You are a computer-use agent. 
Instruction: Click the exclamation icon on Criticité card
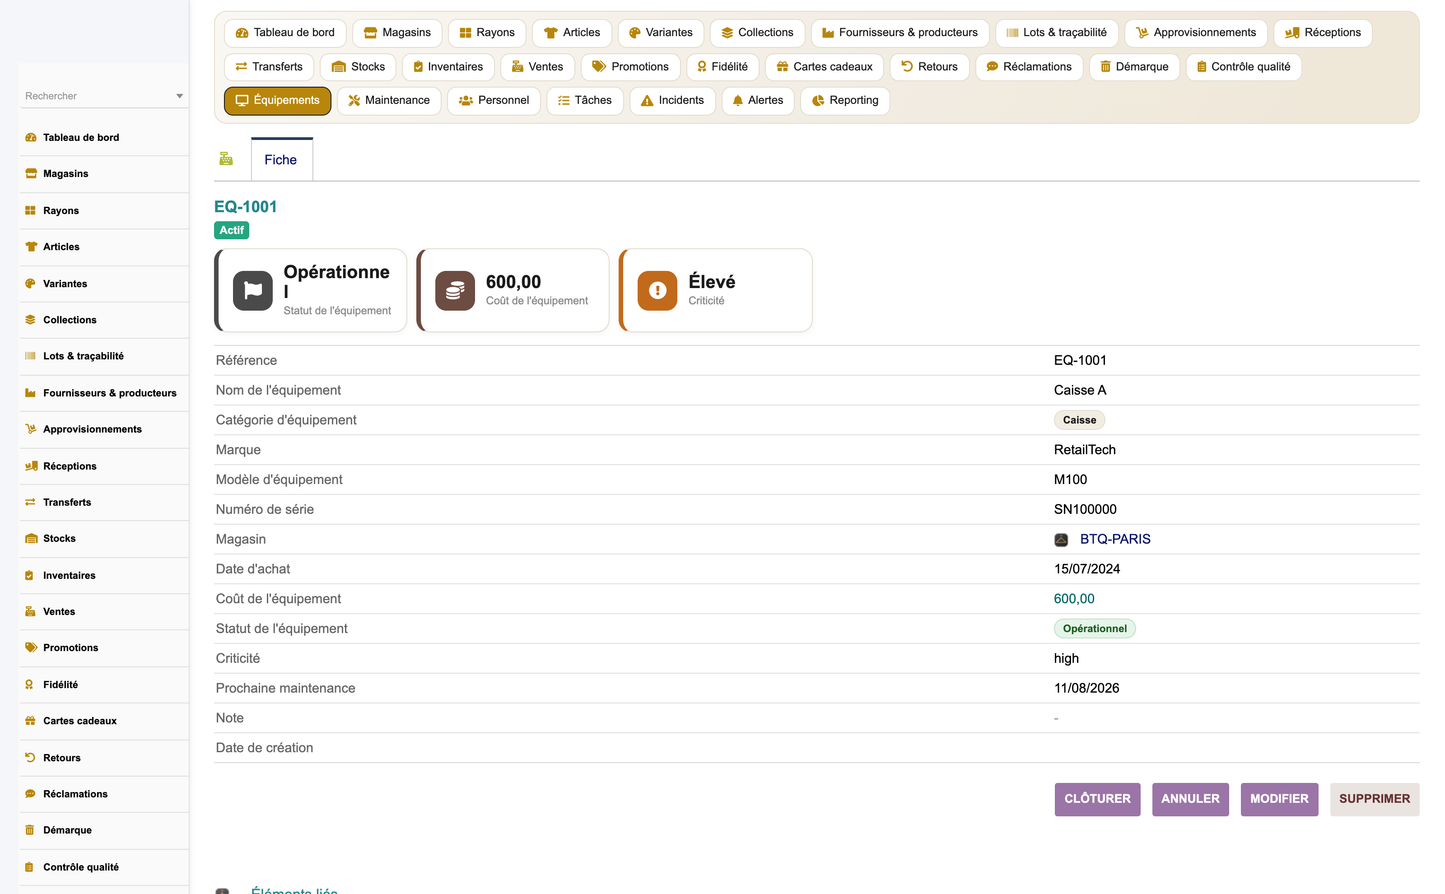pyautogui.click(x=657, y=291)
